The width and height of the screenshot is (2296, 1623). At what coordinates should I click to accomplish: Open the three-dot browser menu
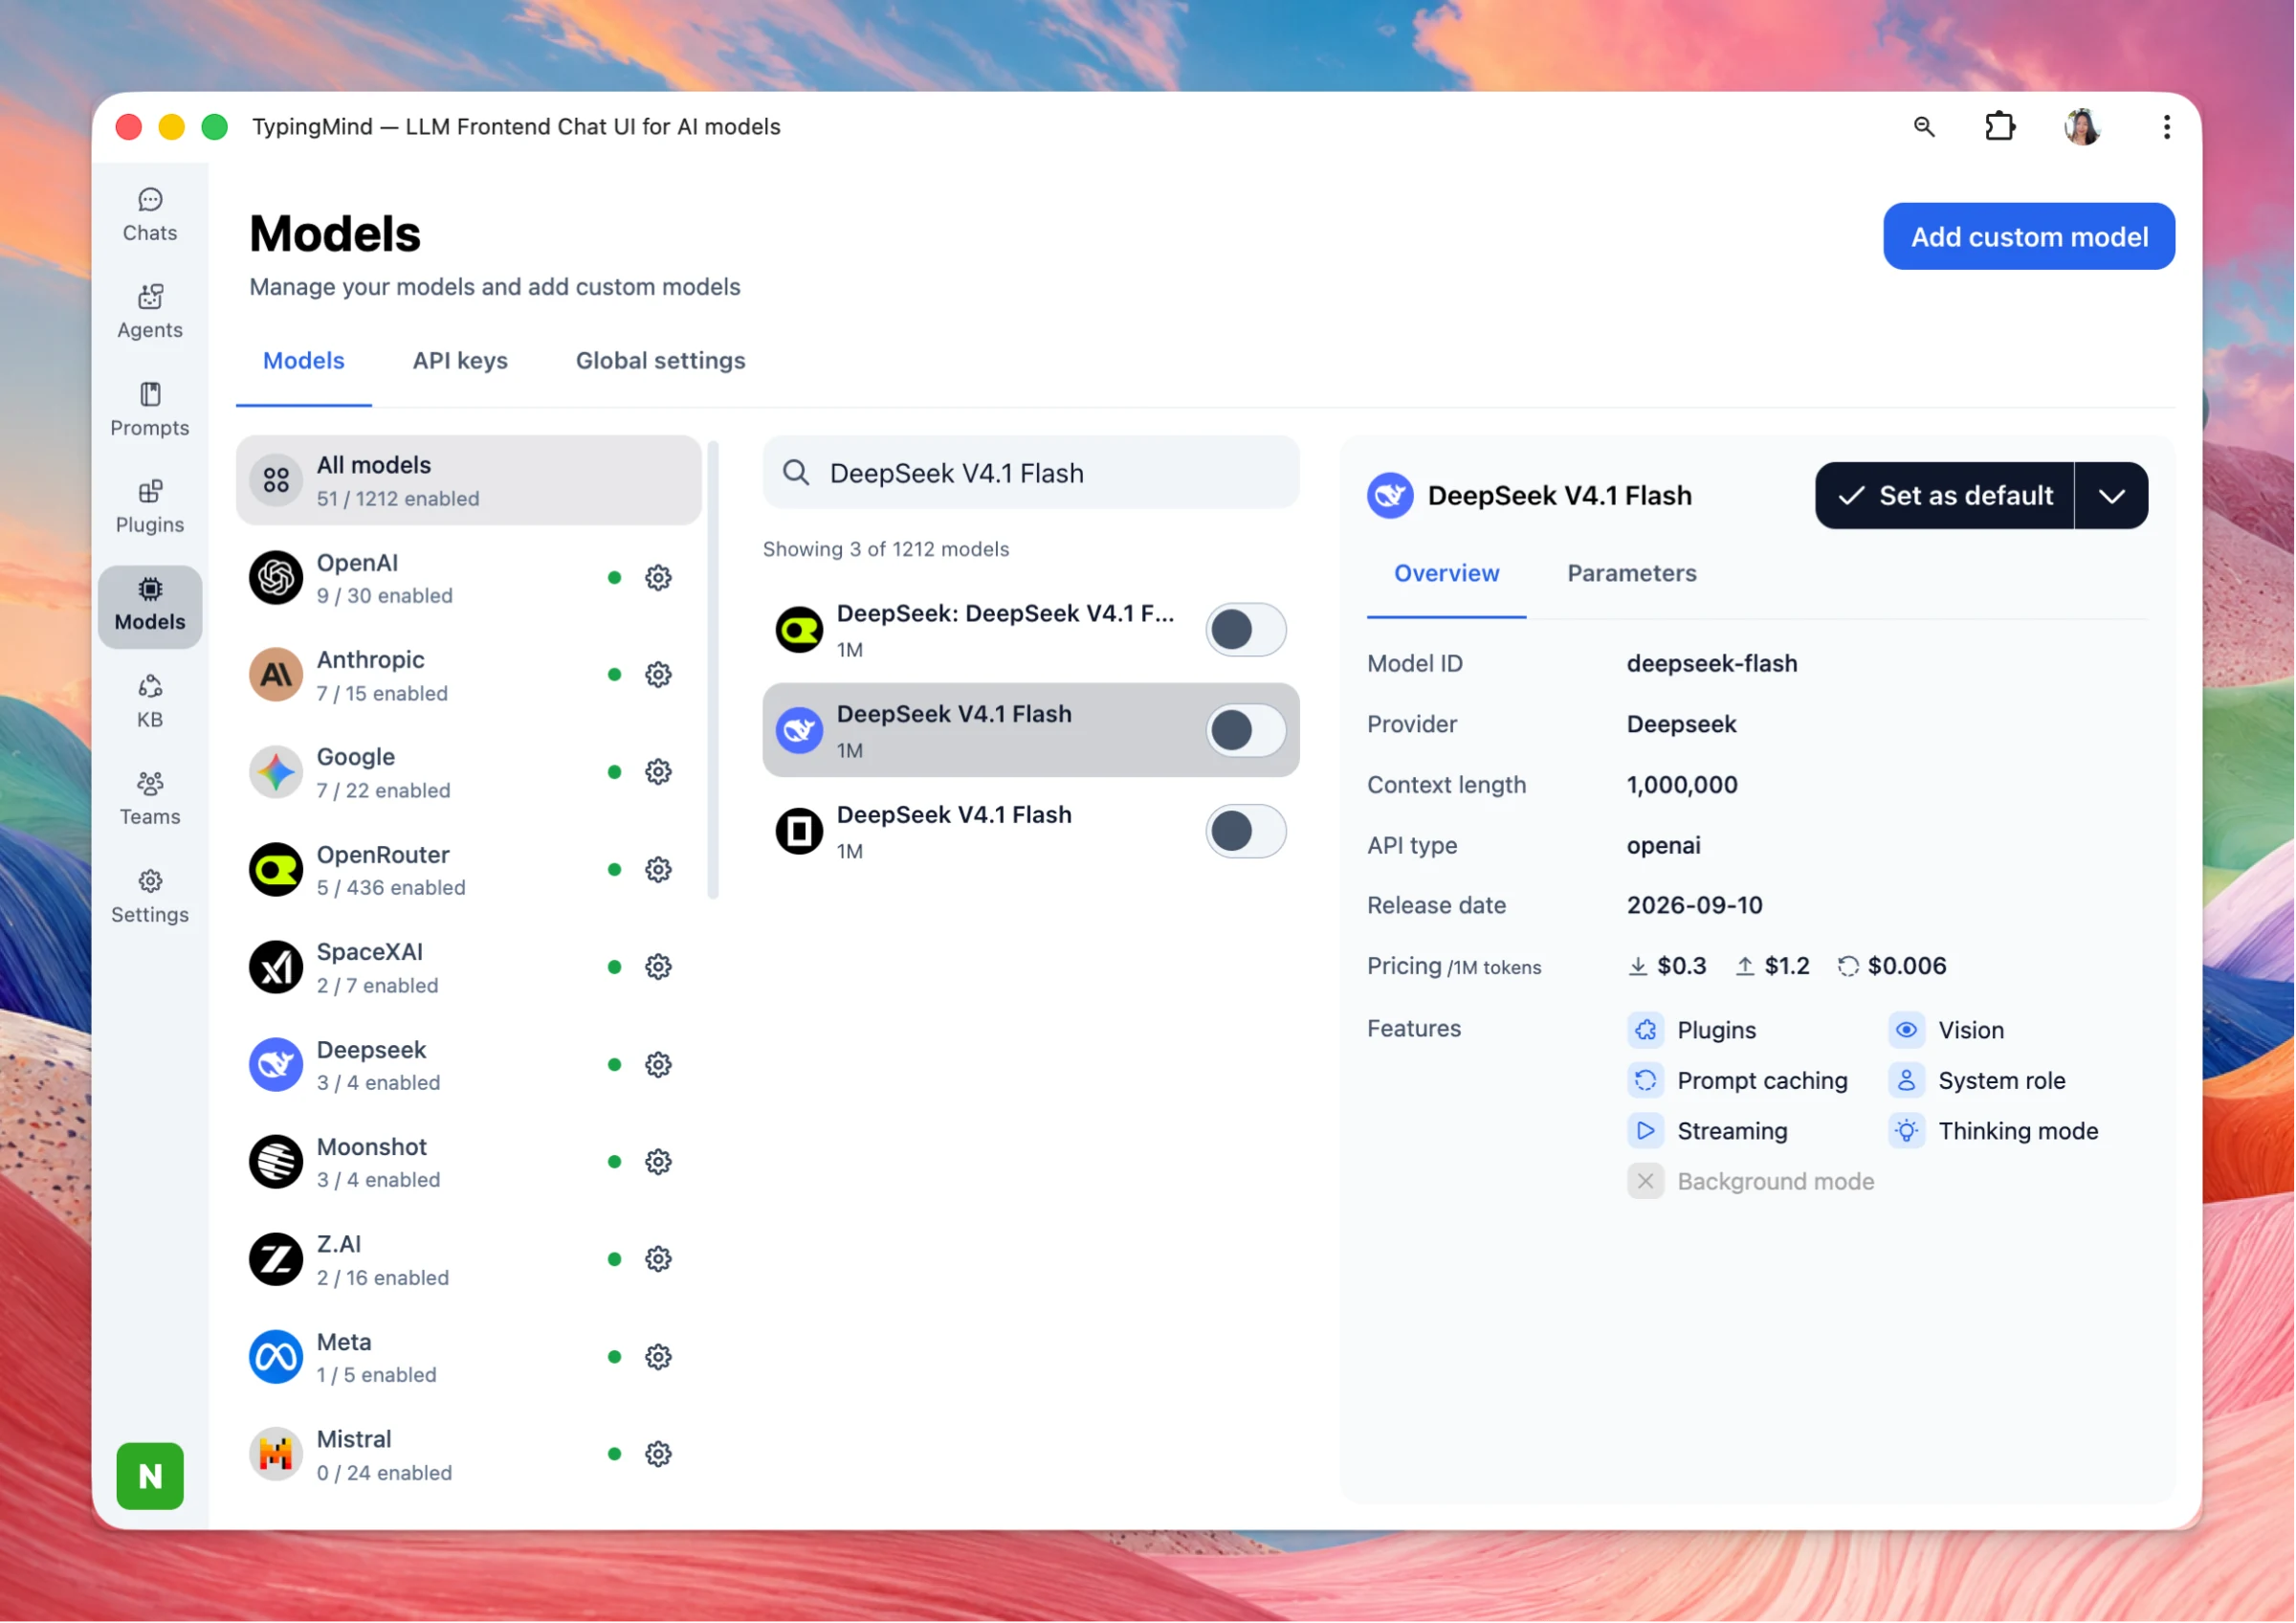tap(2167, 127)
